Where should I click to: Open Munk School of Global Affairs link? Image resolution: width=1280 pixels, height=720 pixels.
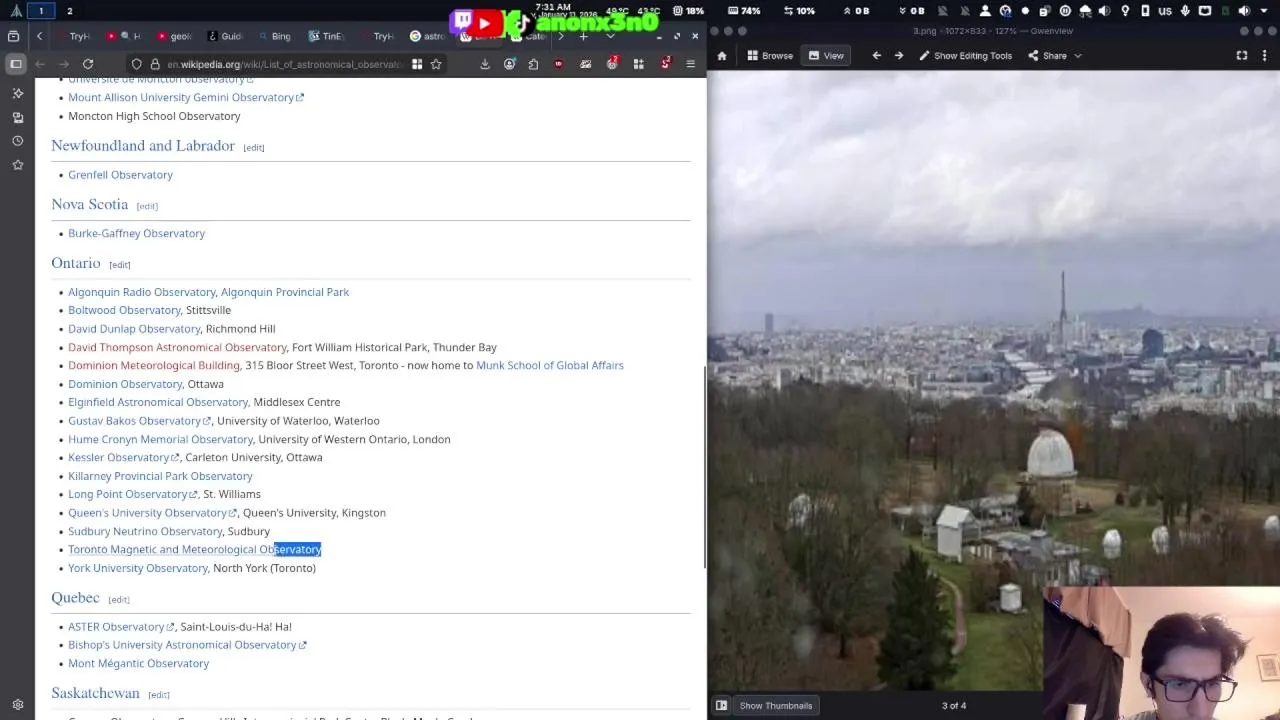(550, 366)
